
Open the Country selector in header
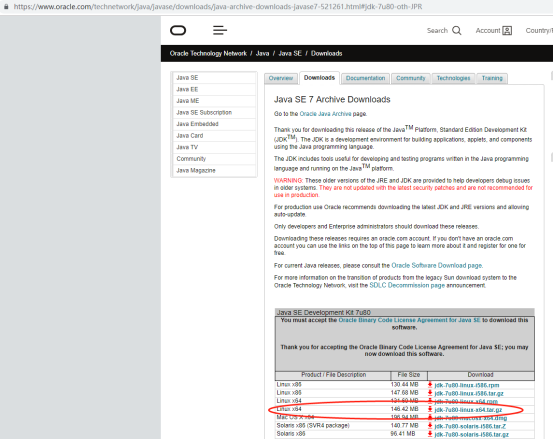(539, 31)
